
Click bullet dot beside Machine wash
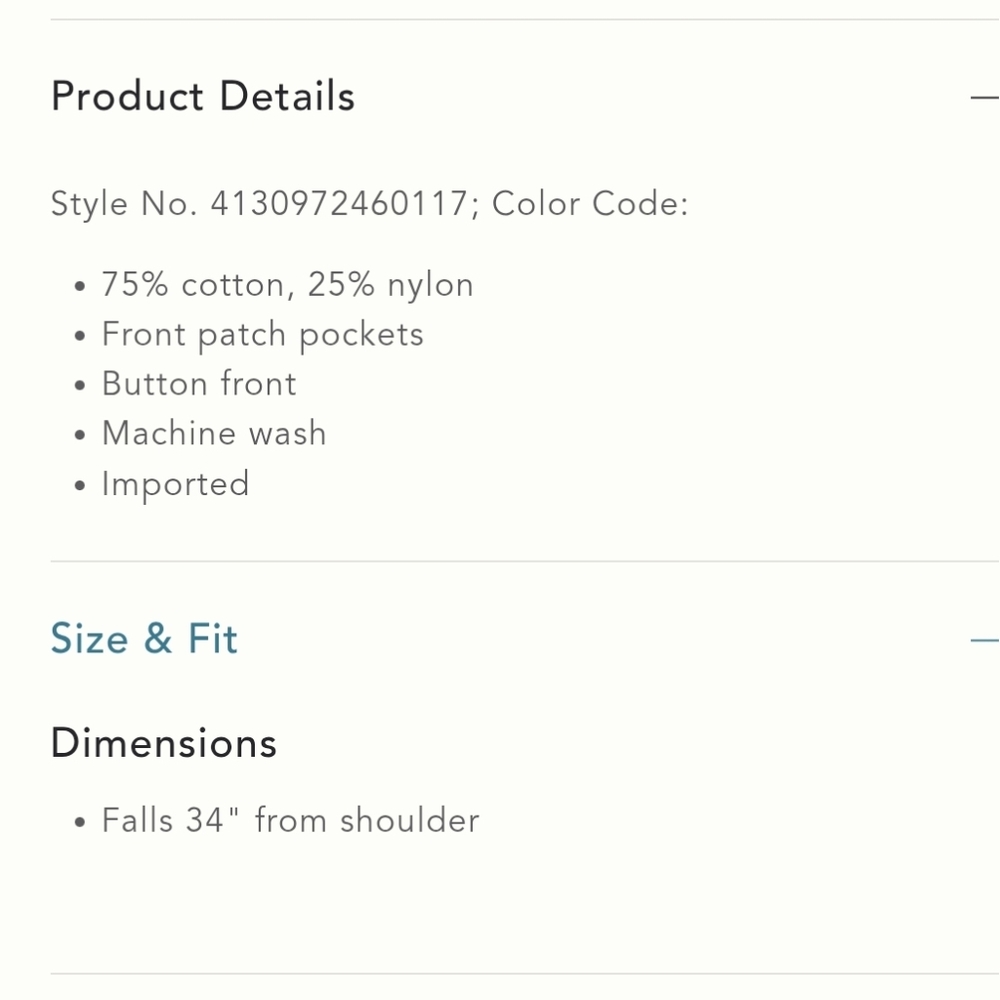[x=80, y=436]
